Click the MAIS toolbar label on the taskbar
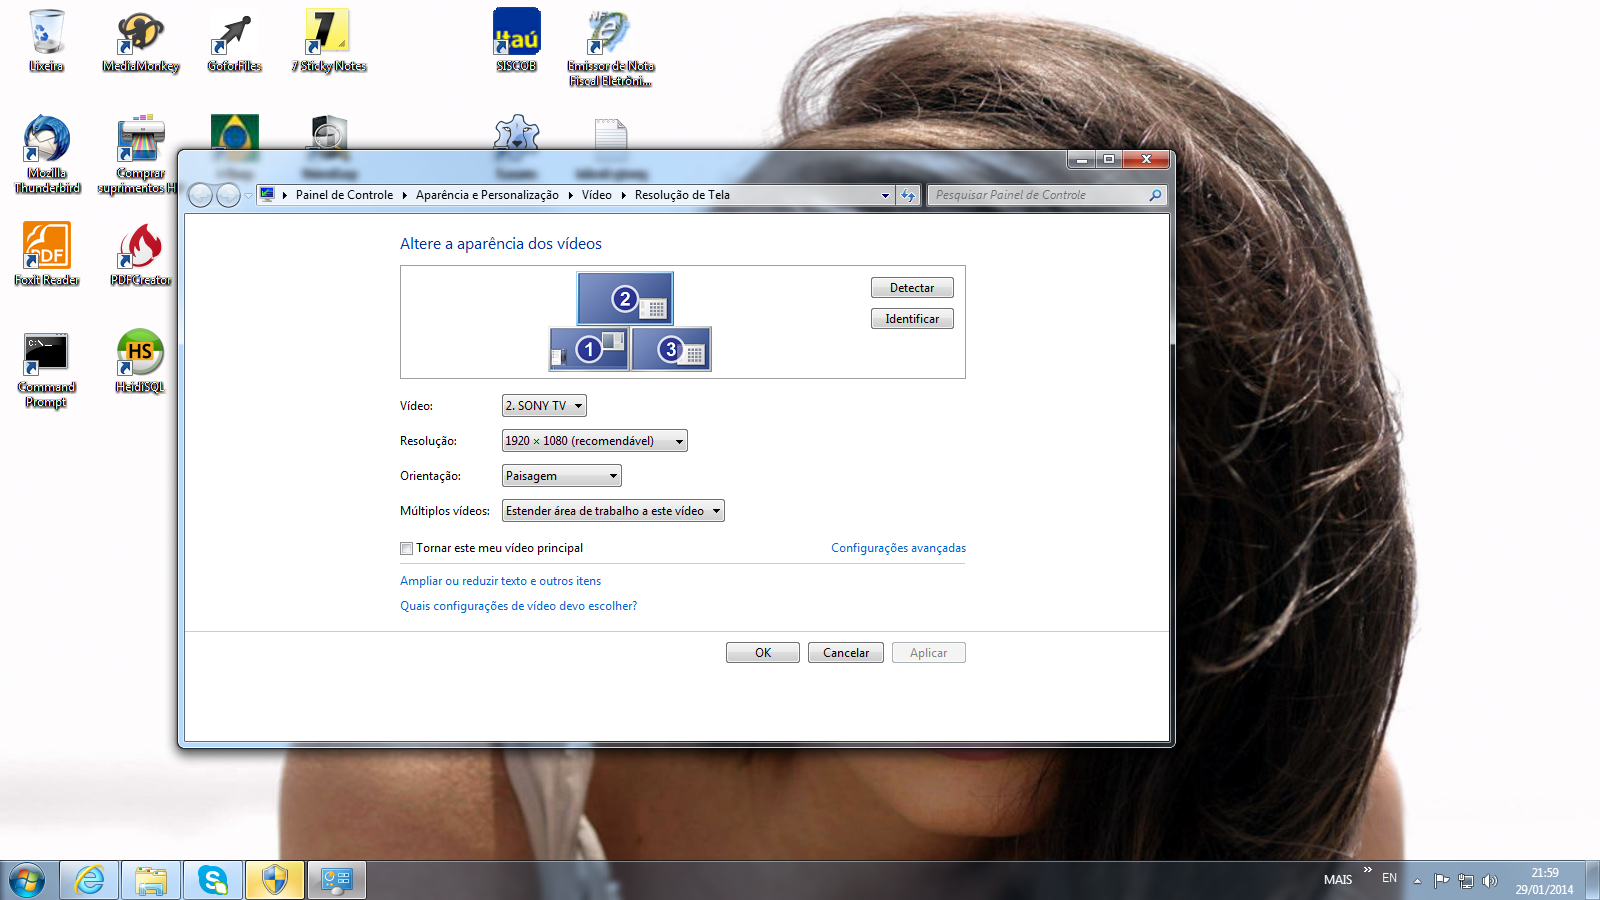Screen dimensions: 1600x900 (1338, 880)
